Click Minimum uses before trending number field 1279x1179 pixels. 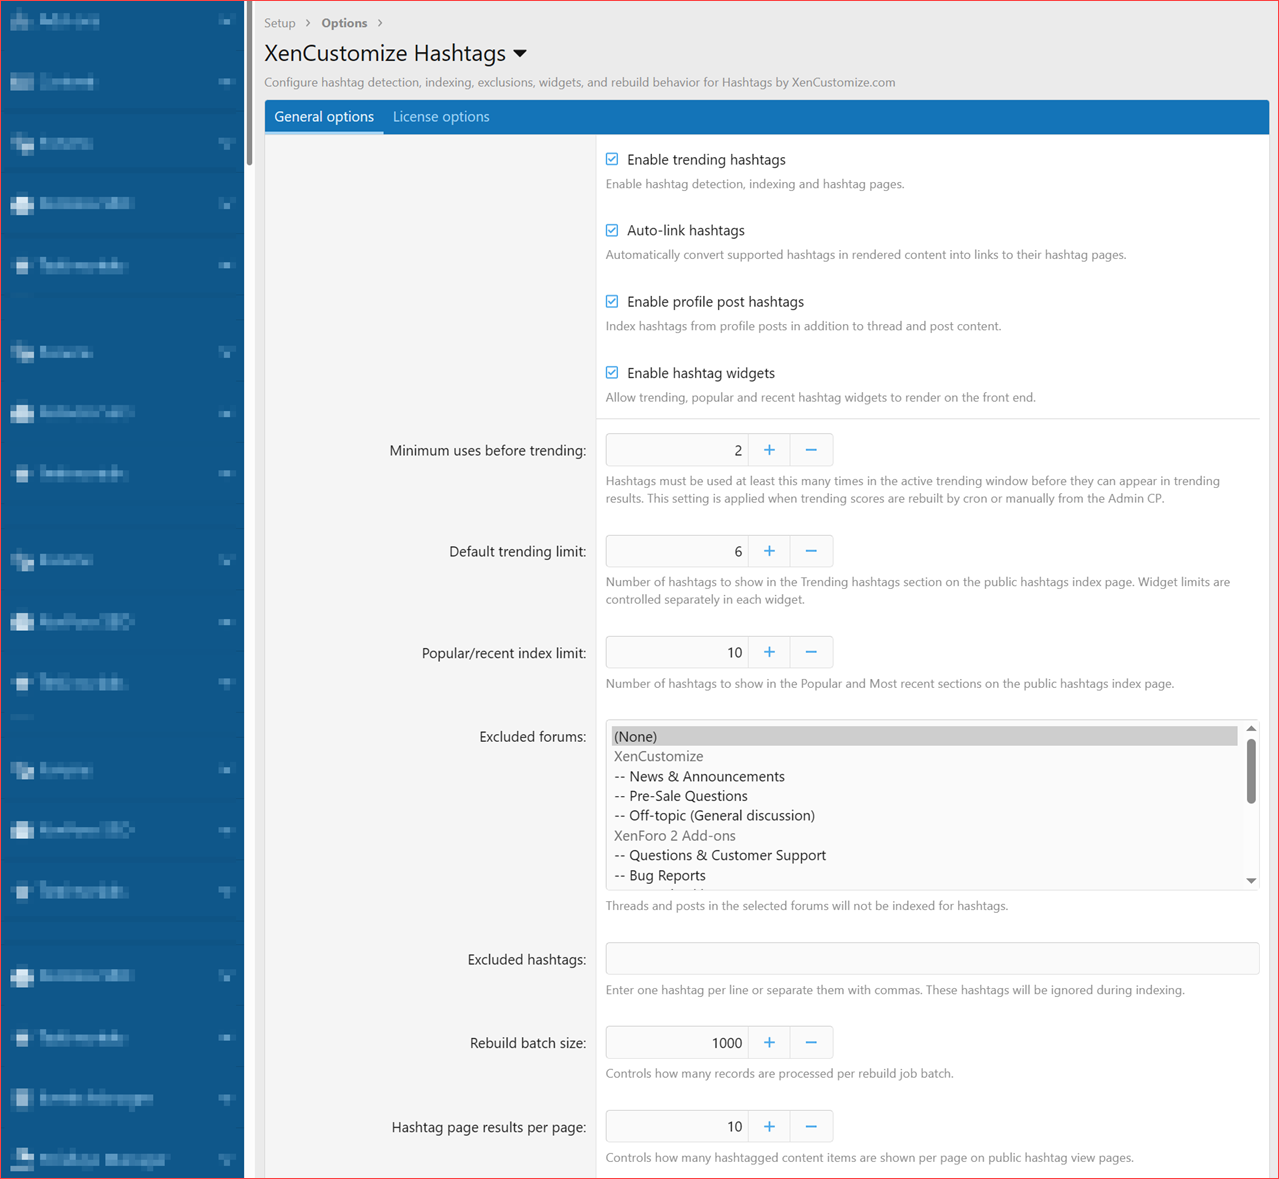[677, 450]
